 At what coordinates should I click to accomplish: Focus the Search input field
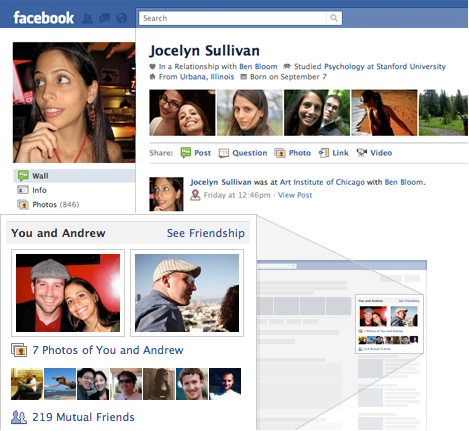pyautogui.click(x=233, y=18)
